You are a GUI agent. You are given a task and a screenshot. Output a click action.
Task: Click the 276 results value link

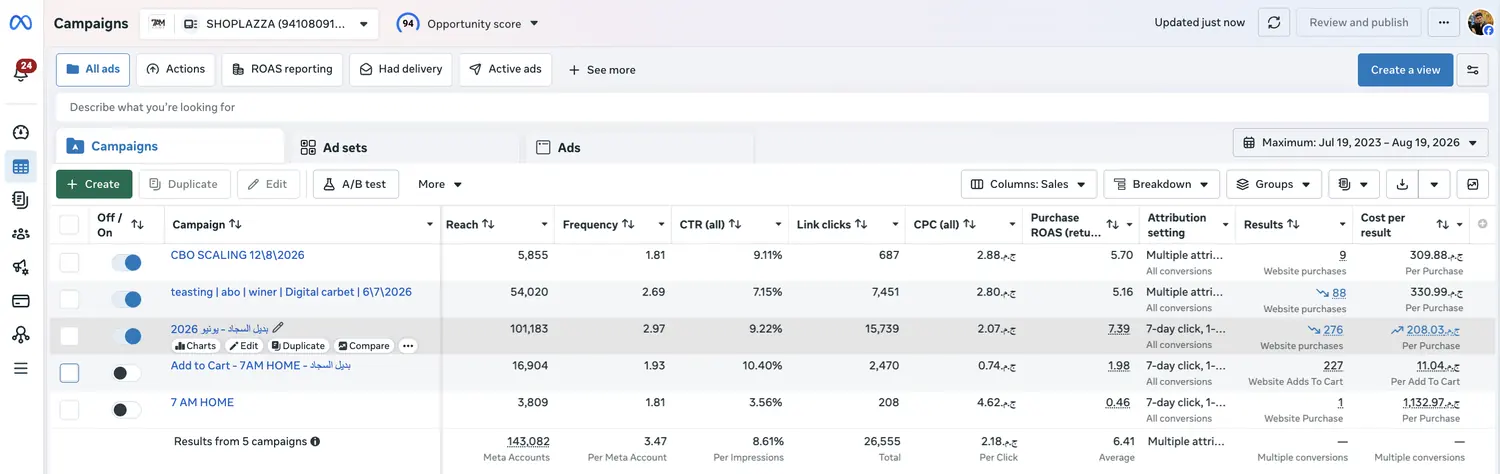pyautogui.click(x=1333, y=330)
